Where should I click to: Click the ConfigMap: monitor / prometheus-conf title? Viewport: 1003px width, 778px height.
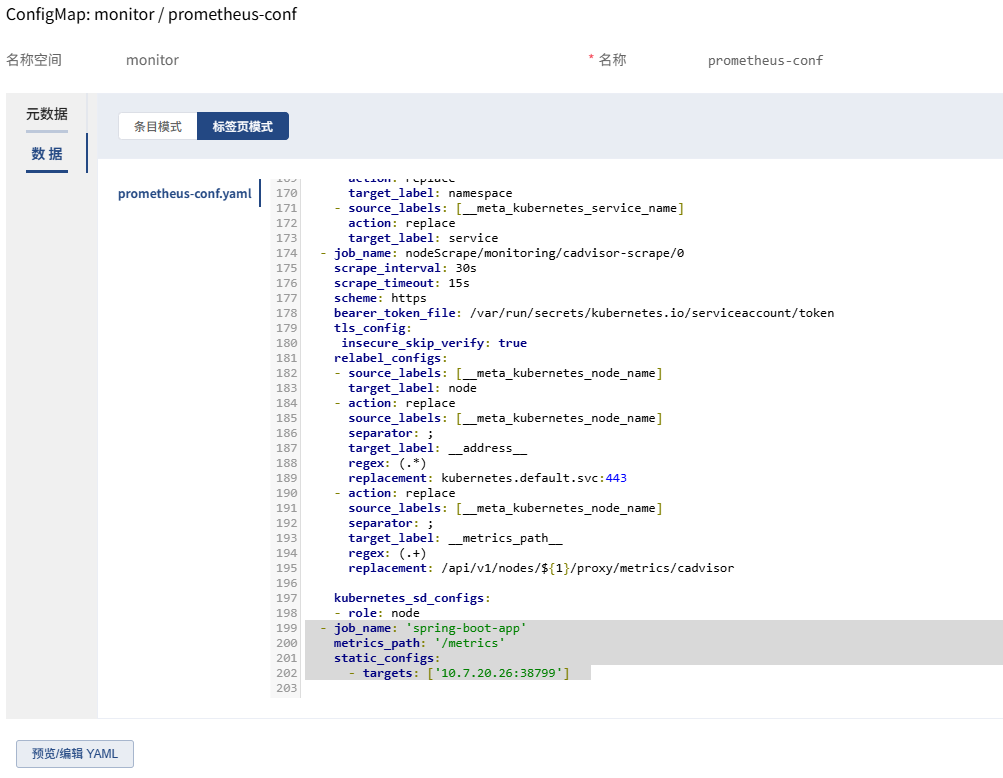152,14
